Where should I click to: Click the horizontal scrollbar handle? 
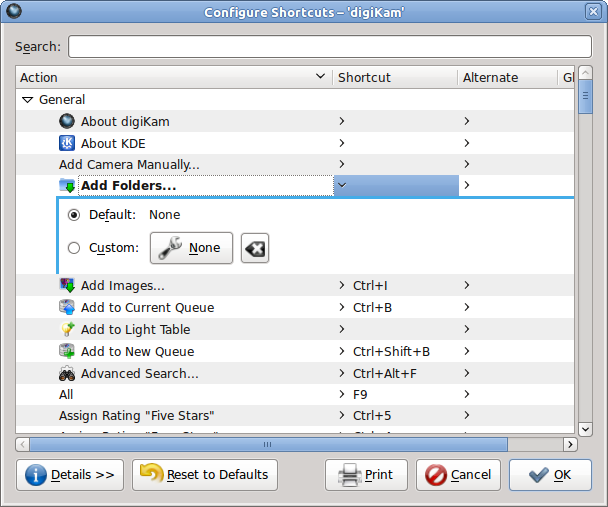coord(268,444)
